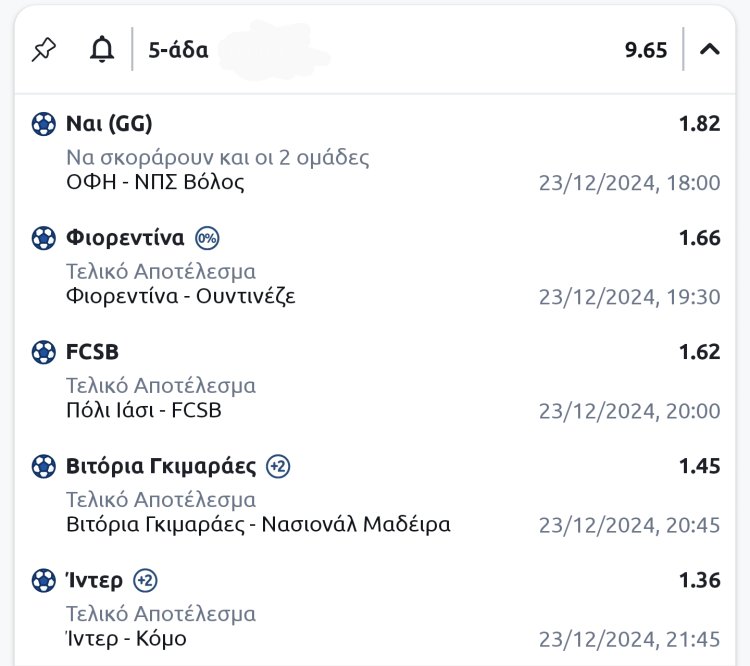Image resolution: width=750 pixels, height=666 pixels.
Task: Tap the 0% badge next to Φιορεντίνα
Action: 207,238
